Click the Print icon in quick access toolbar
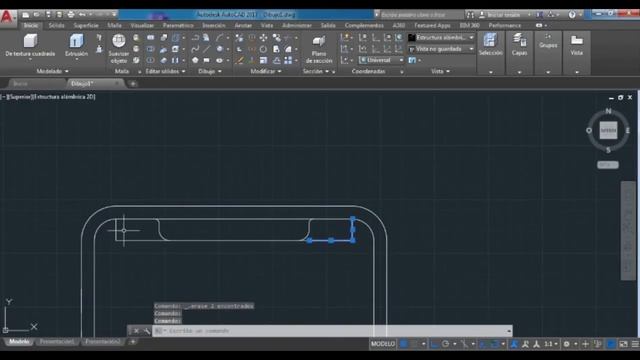This screenshot has height=360, width=640. coord(71,15)
